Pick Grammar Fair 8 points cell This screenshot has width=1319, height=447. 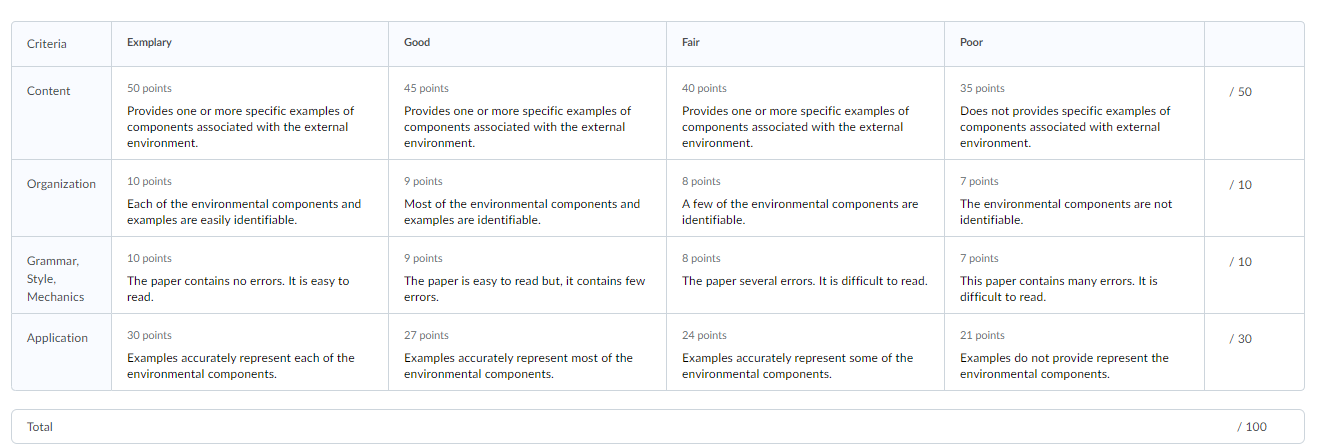[805, 275]
